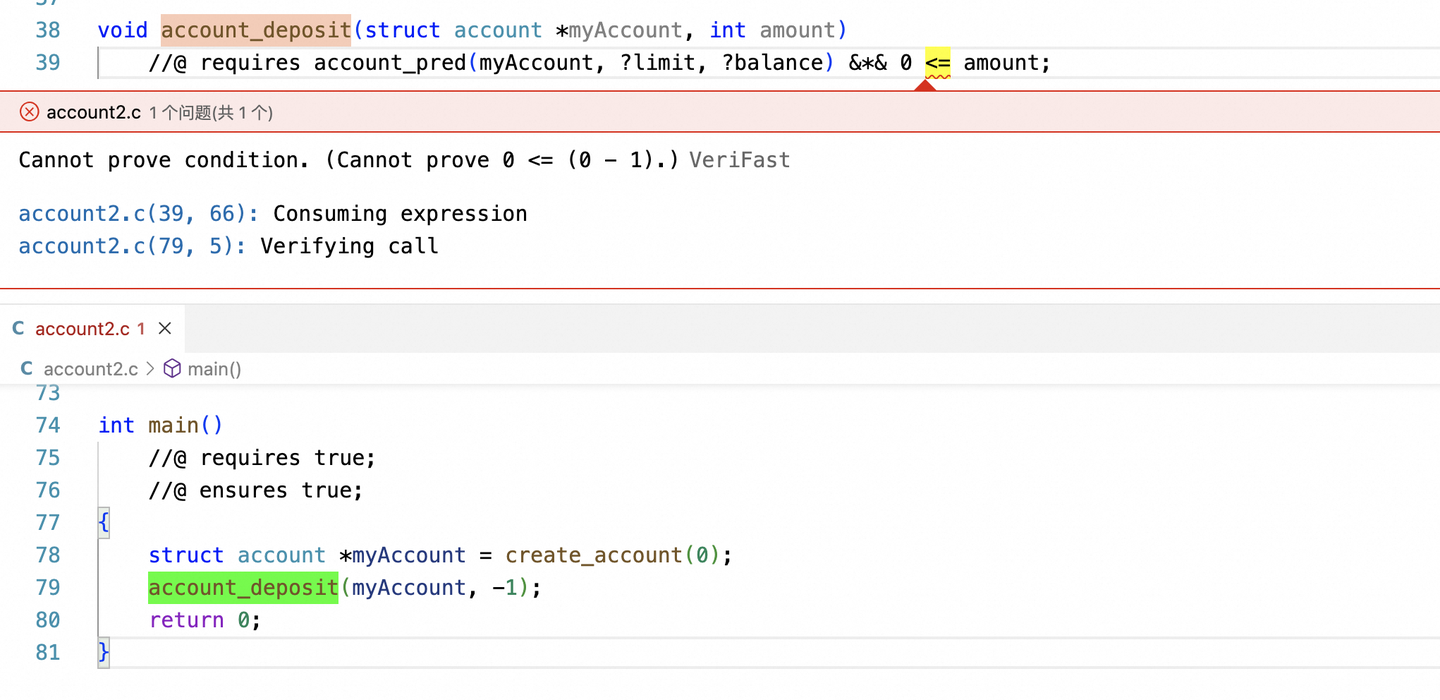Click line number 74 in the gutter
The image size is (1440, 700).
tap(48, 425)
